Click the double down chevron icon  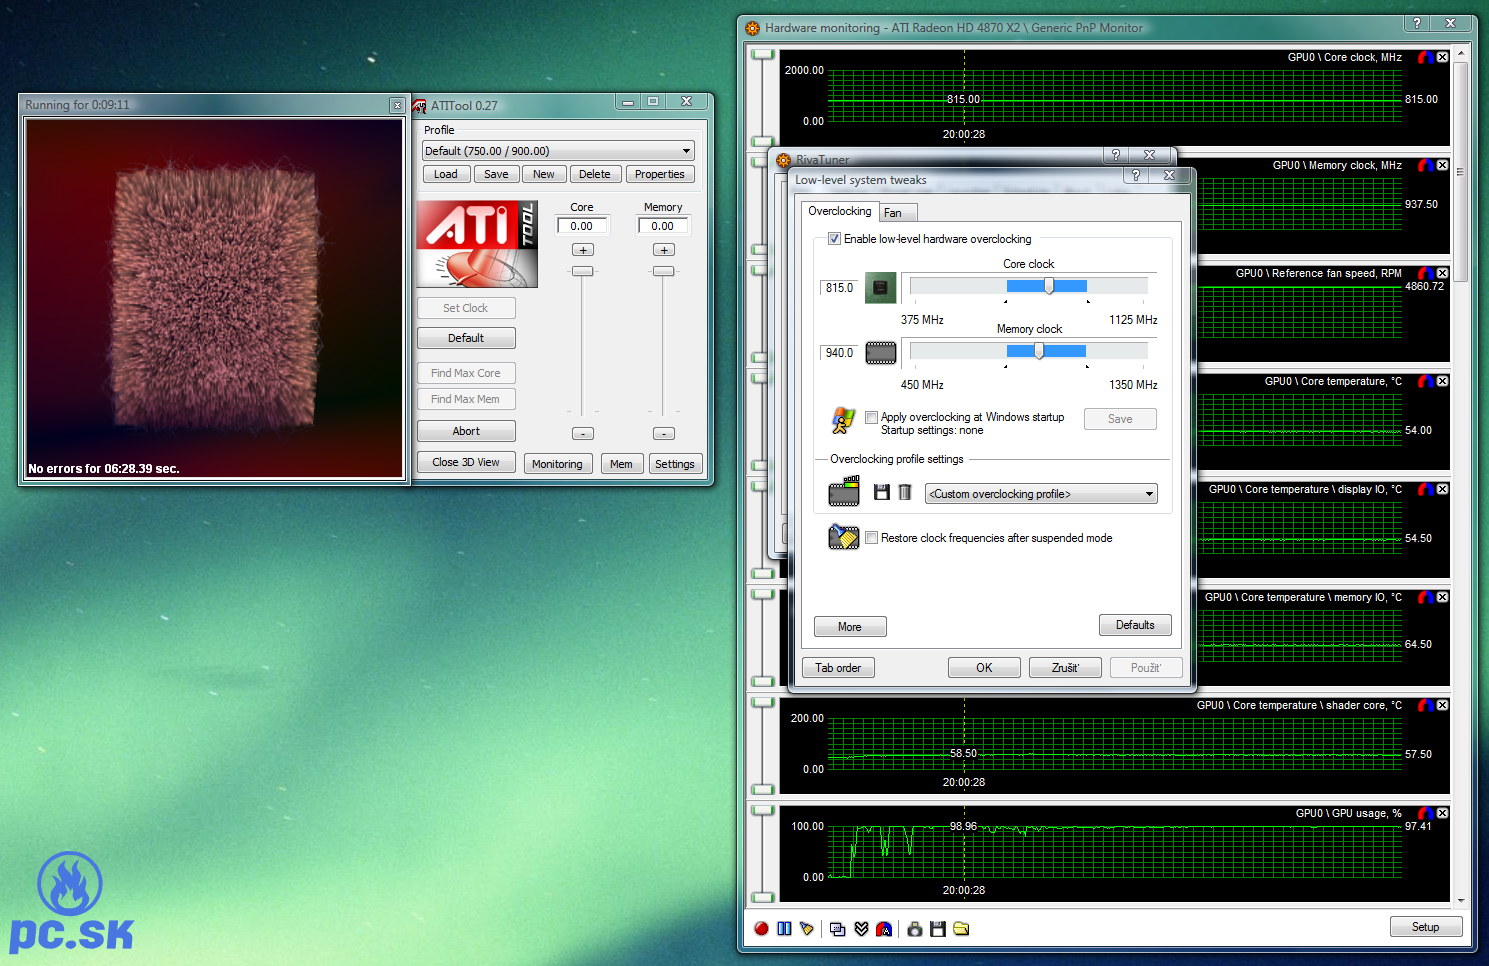(861, 929)
